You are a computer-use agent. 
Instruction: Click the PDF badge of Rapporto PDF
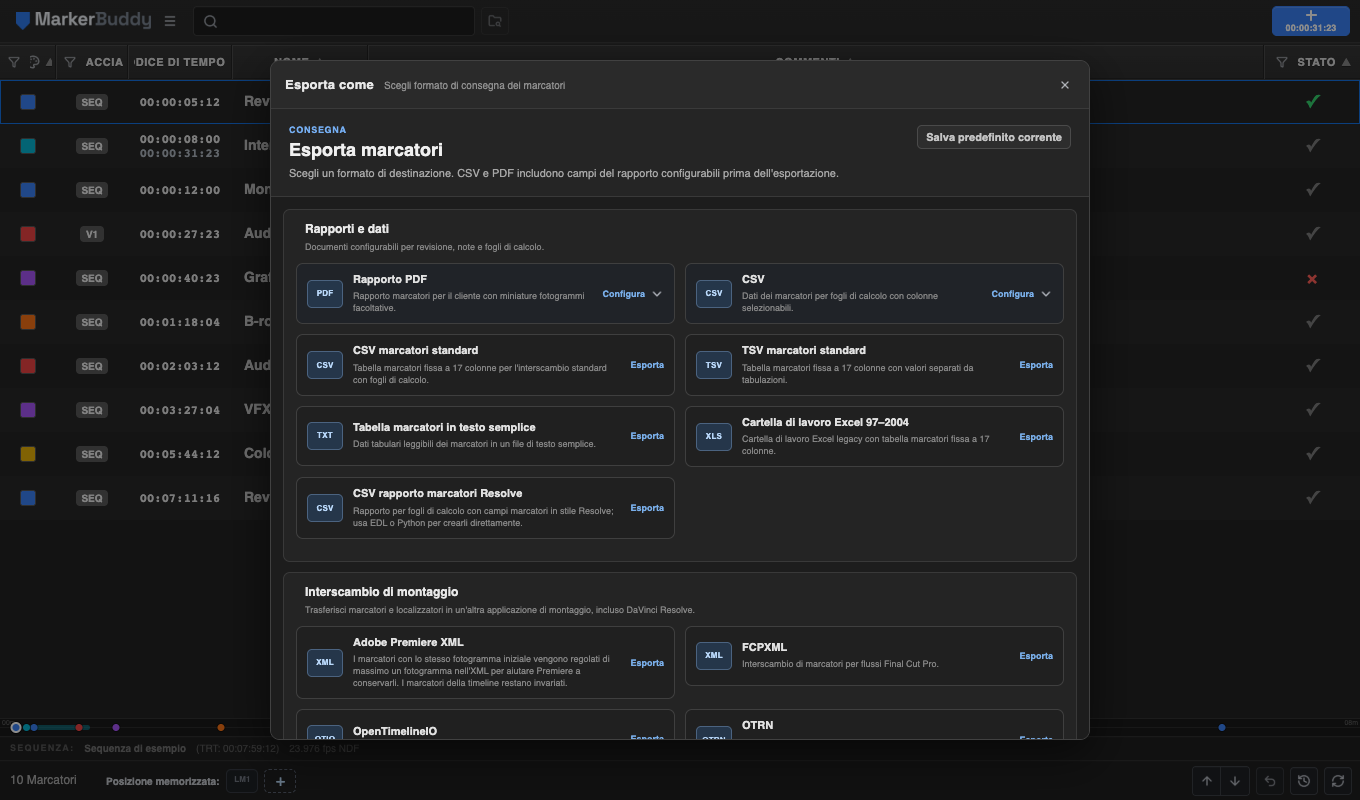[325, 294]
